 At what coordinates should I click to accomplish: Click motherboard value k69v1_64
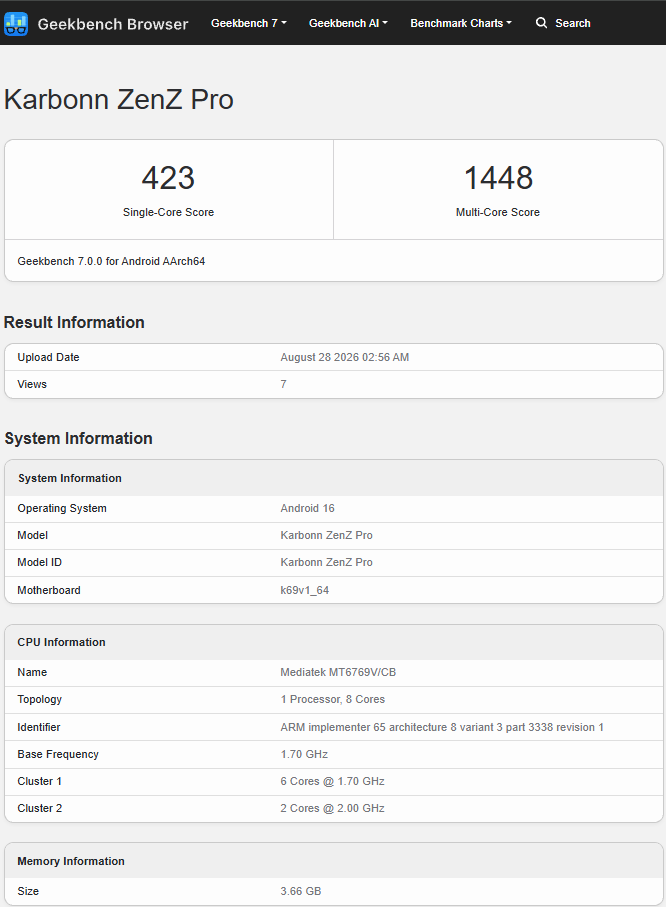point(304,591)
